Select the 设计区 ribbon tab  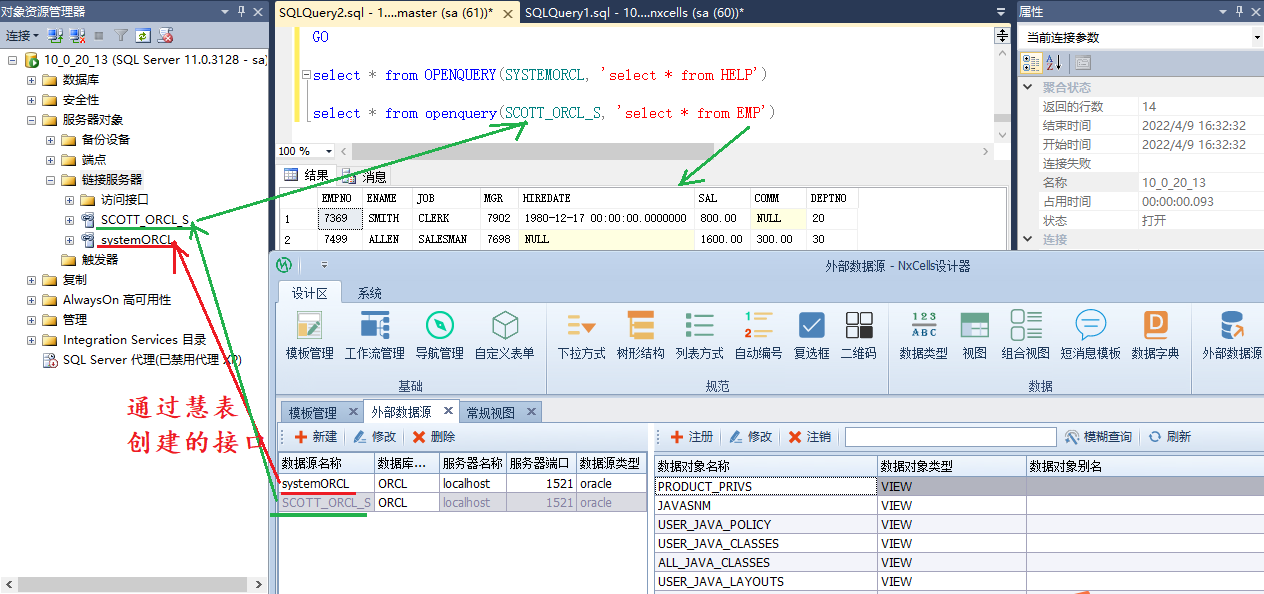(310, 292)
